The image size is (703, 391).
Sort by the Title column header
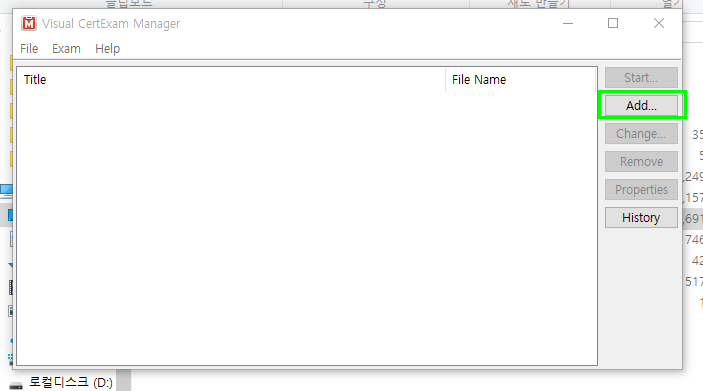click(x=231, y=80)
